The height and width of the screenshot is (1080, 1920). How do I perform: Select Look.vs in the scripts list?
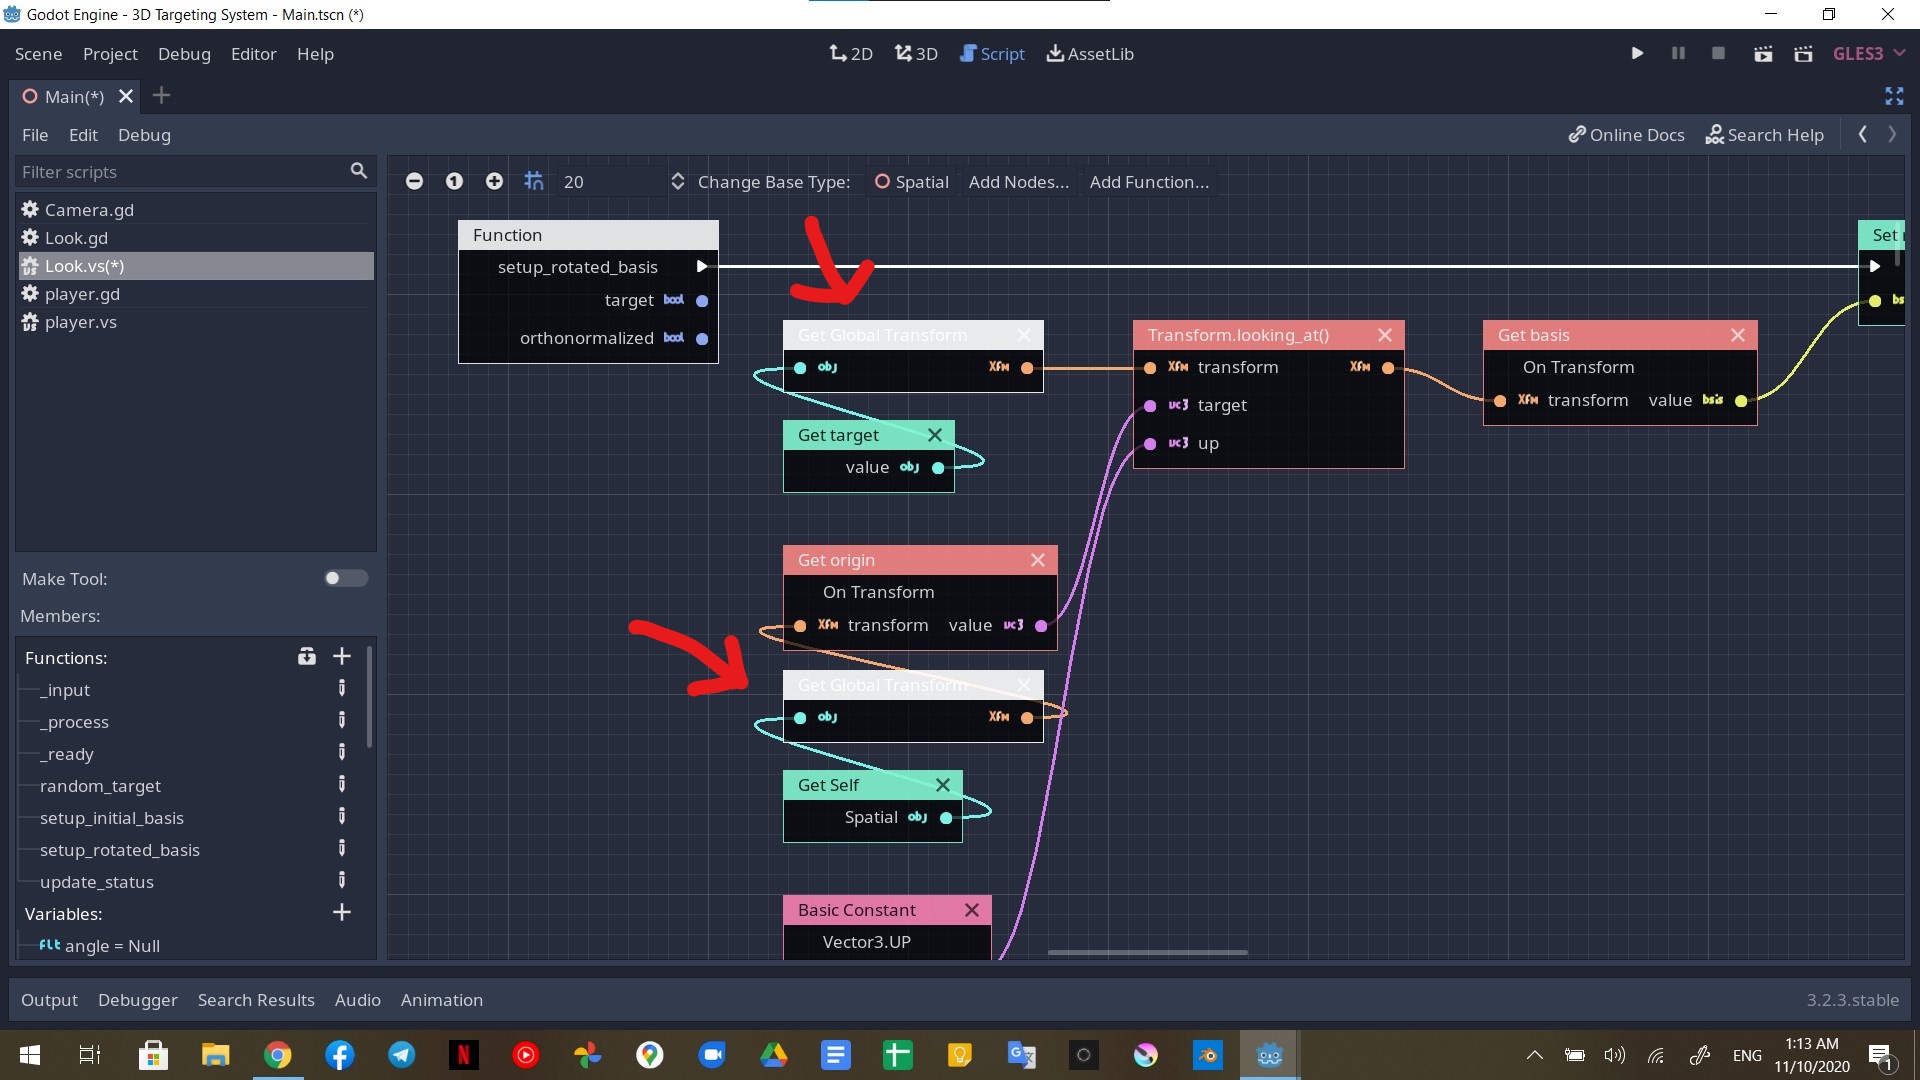click(x=84, y=266)
